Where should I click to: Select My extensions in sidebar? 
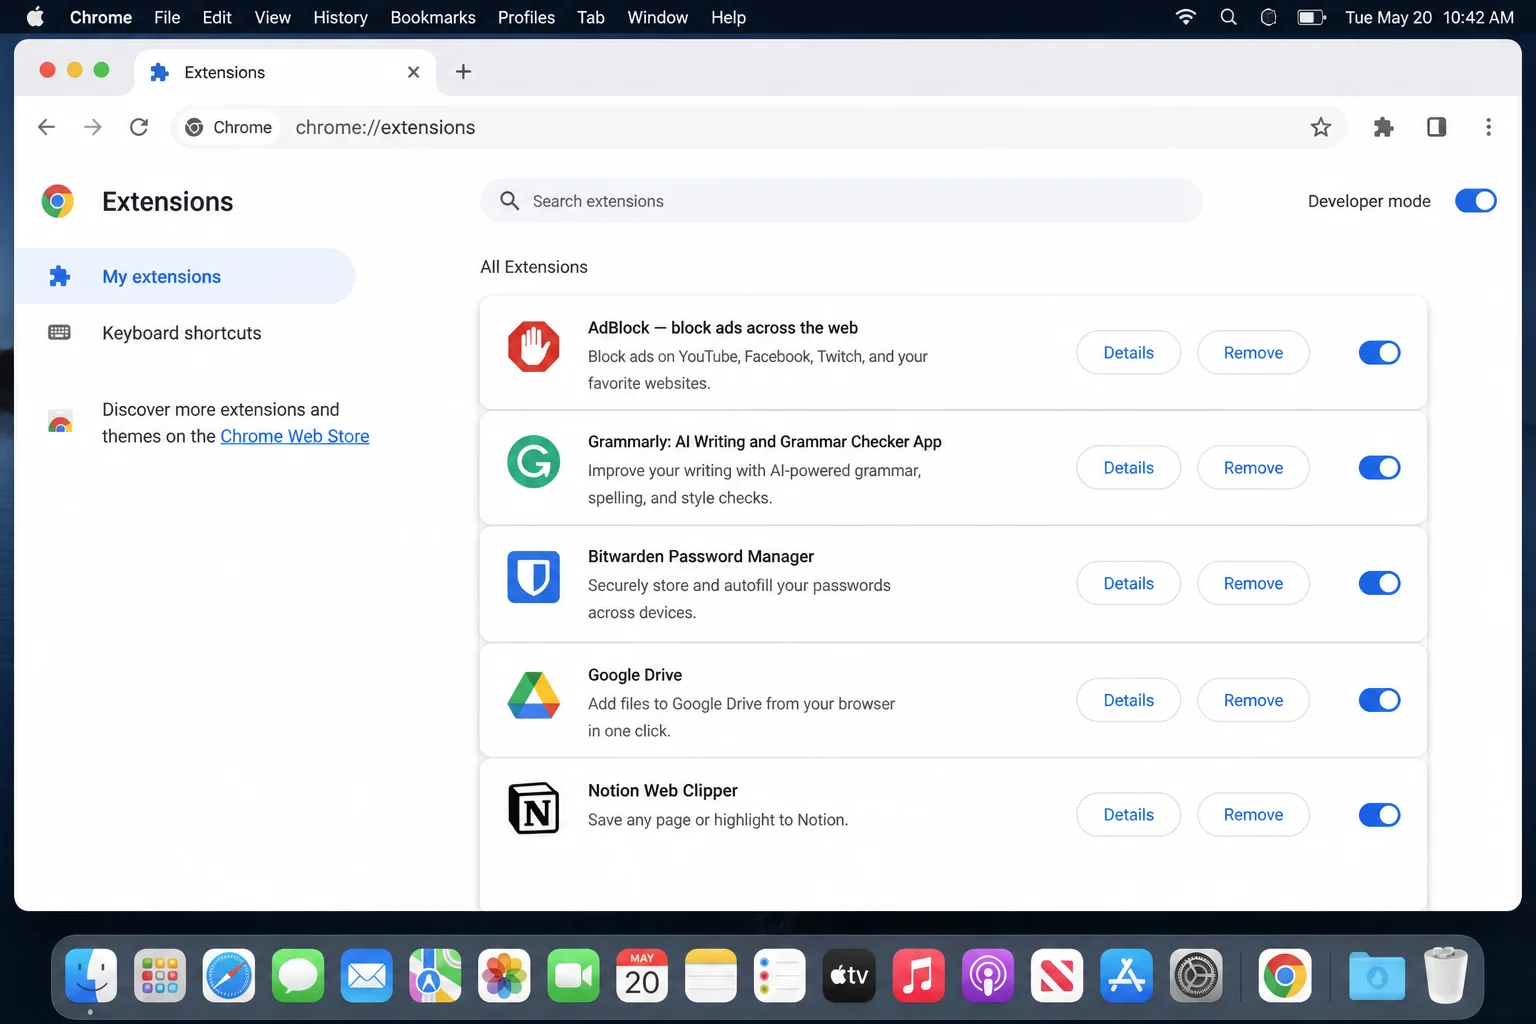185,276
